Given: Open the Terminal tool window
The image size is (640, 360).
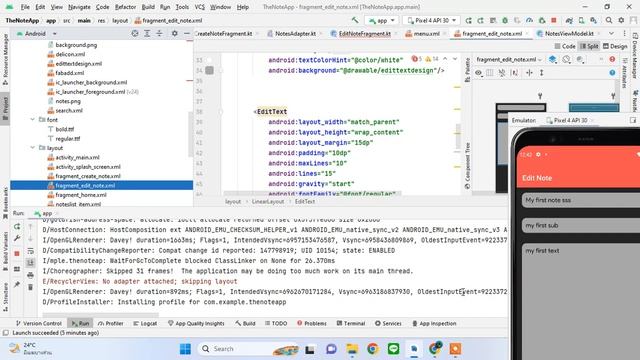Looking at the screenshot, I should (351, 323).
